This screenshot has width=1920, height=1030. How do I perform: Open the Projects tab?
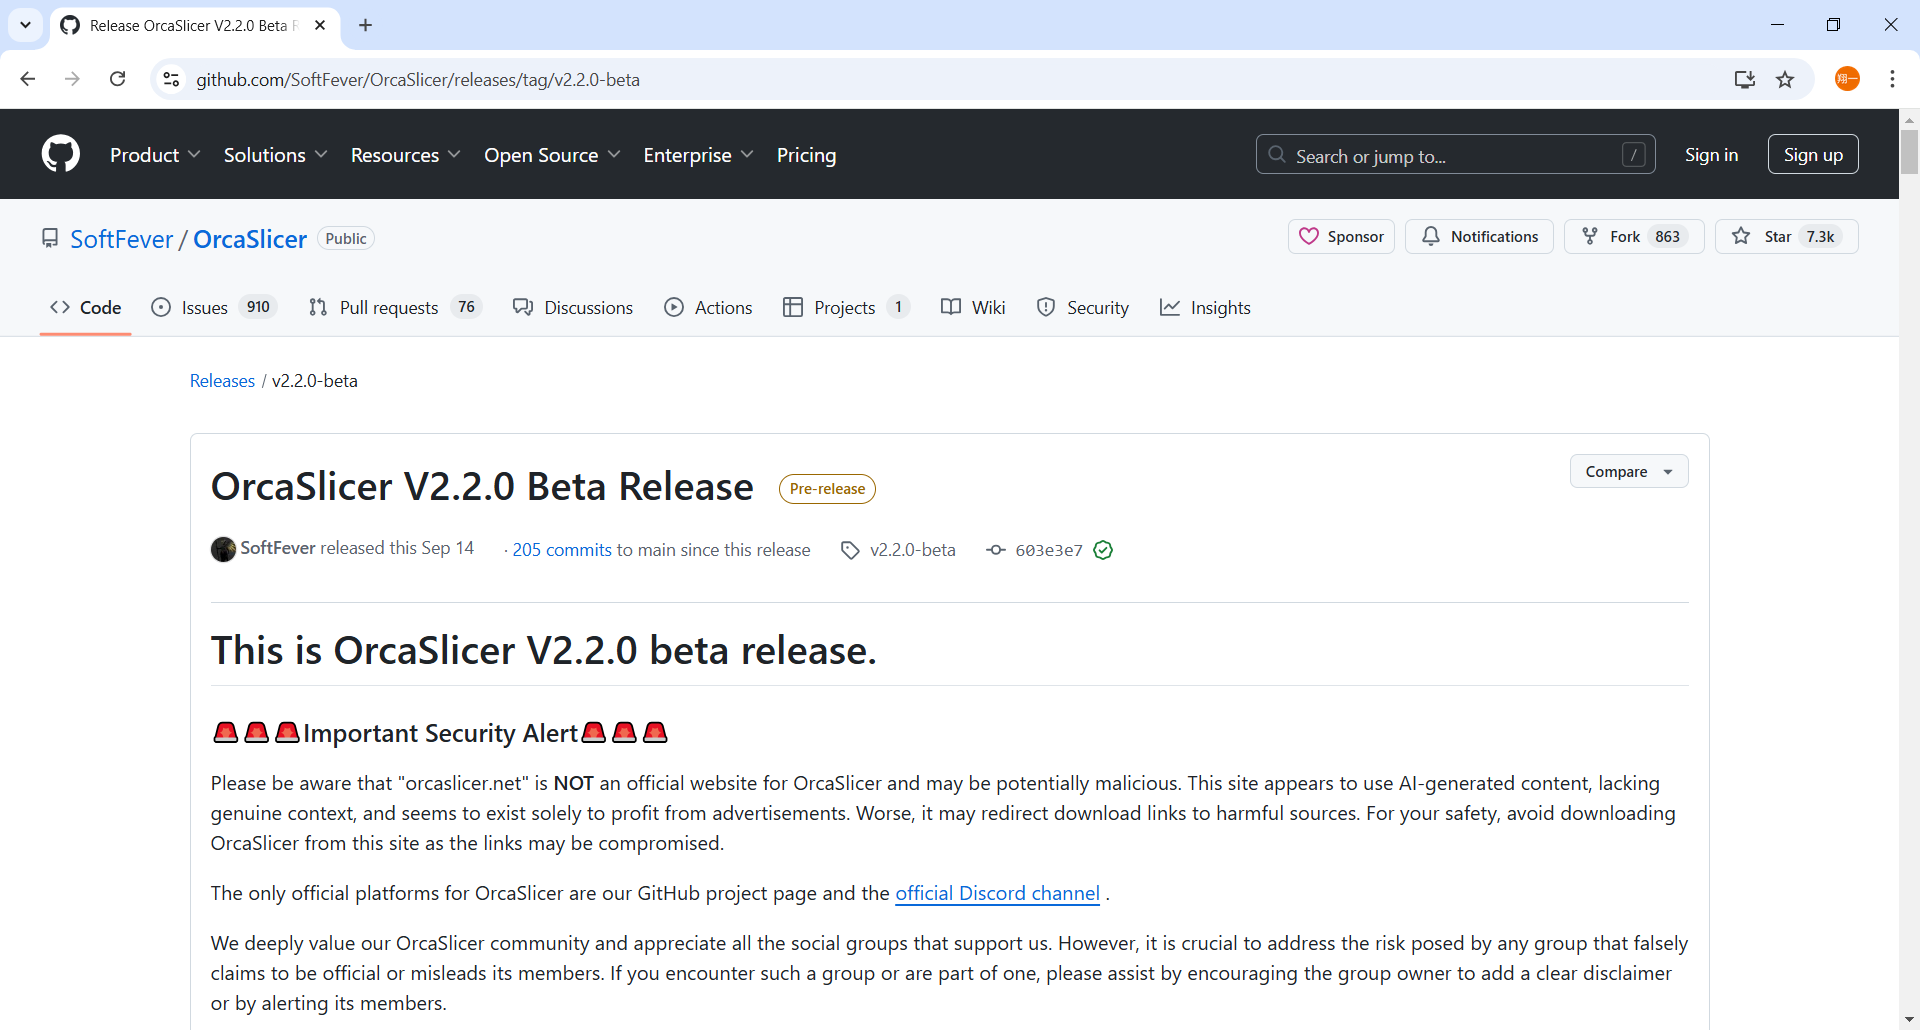845,307
